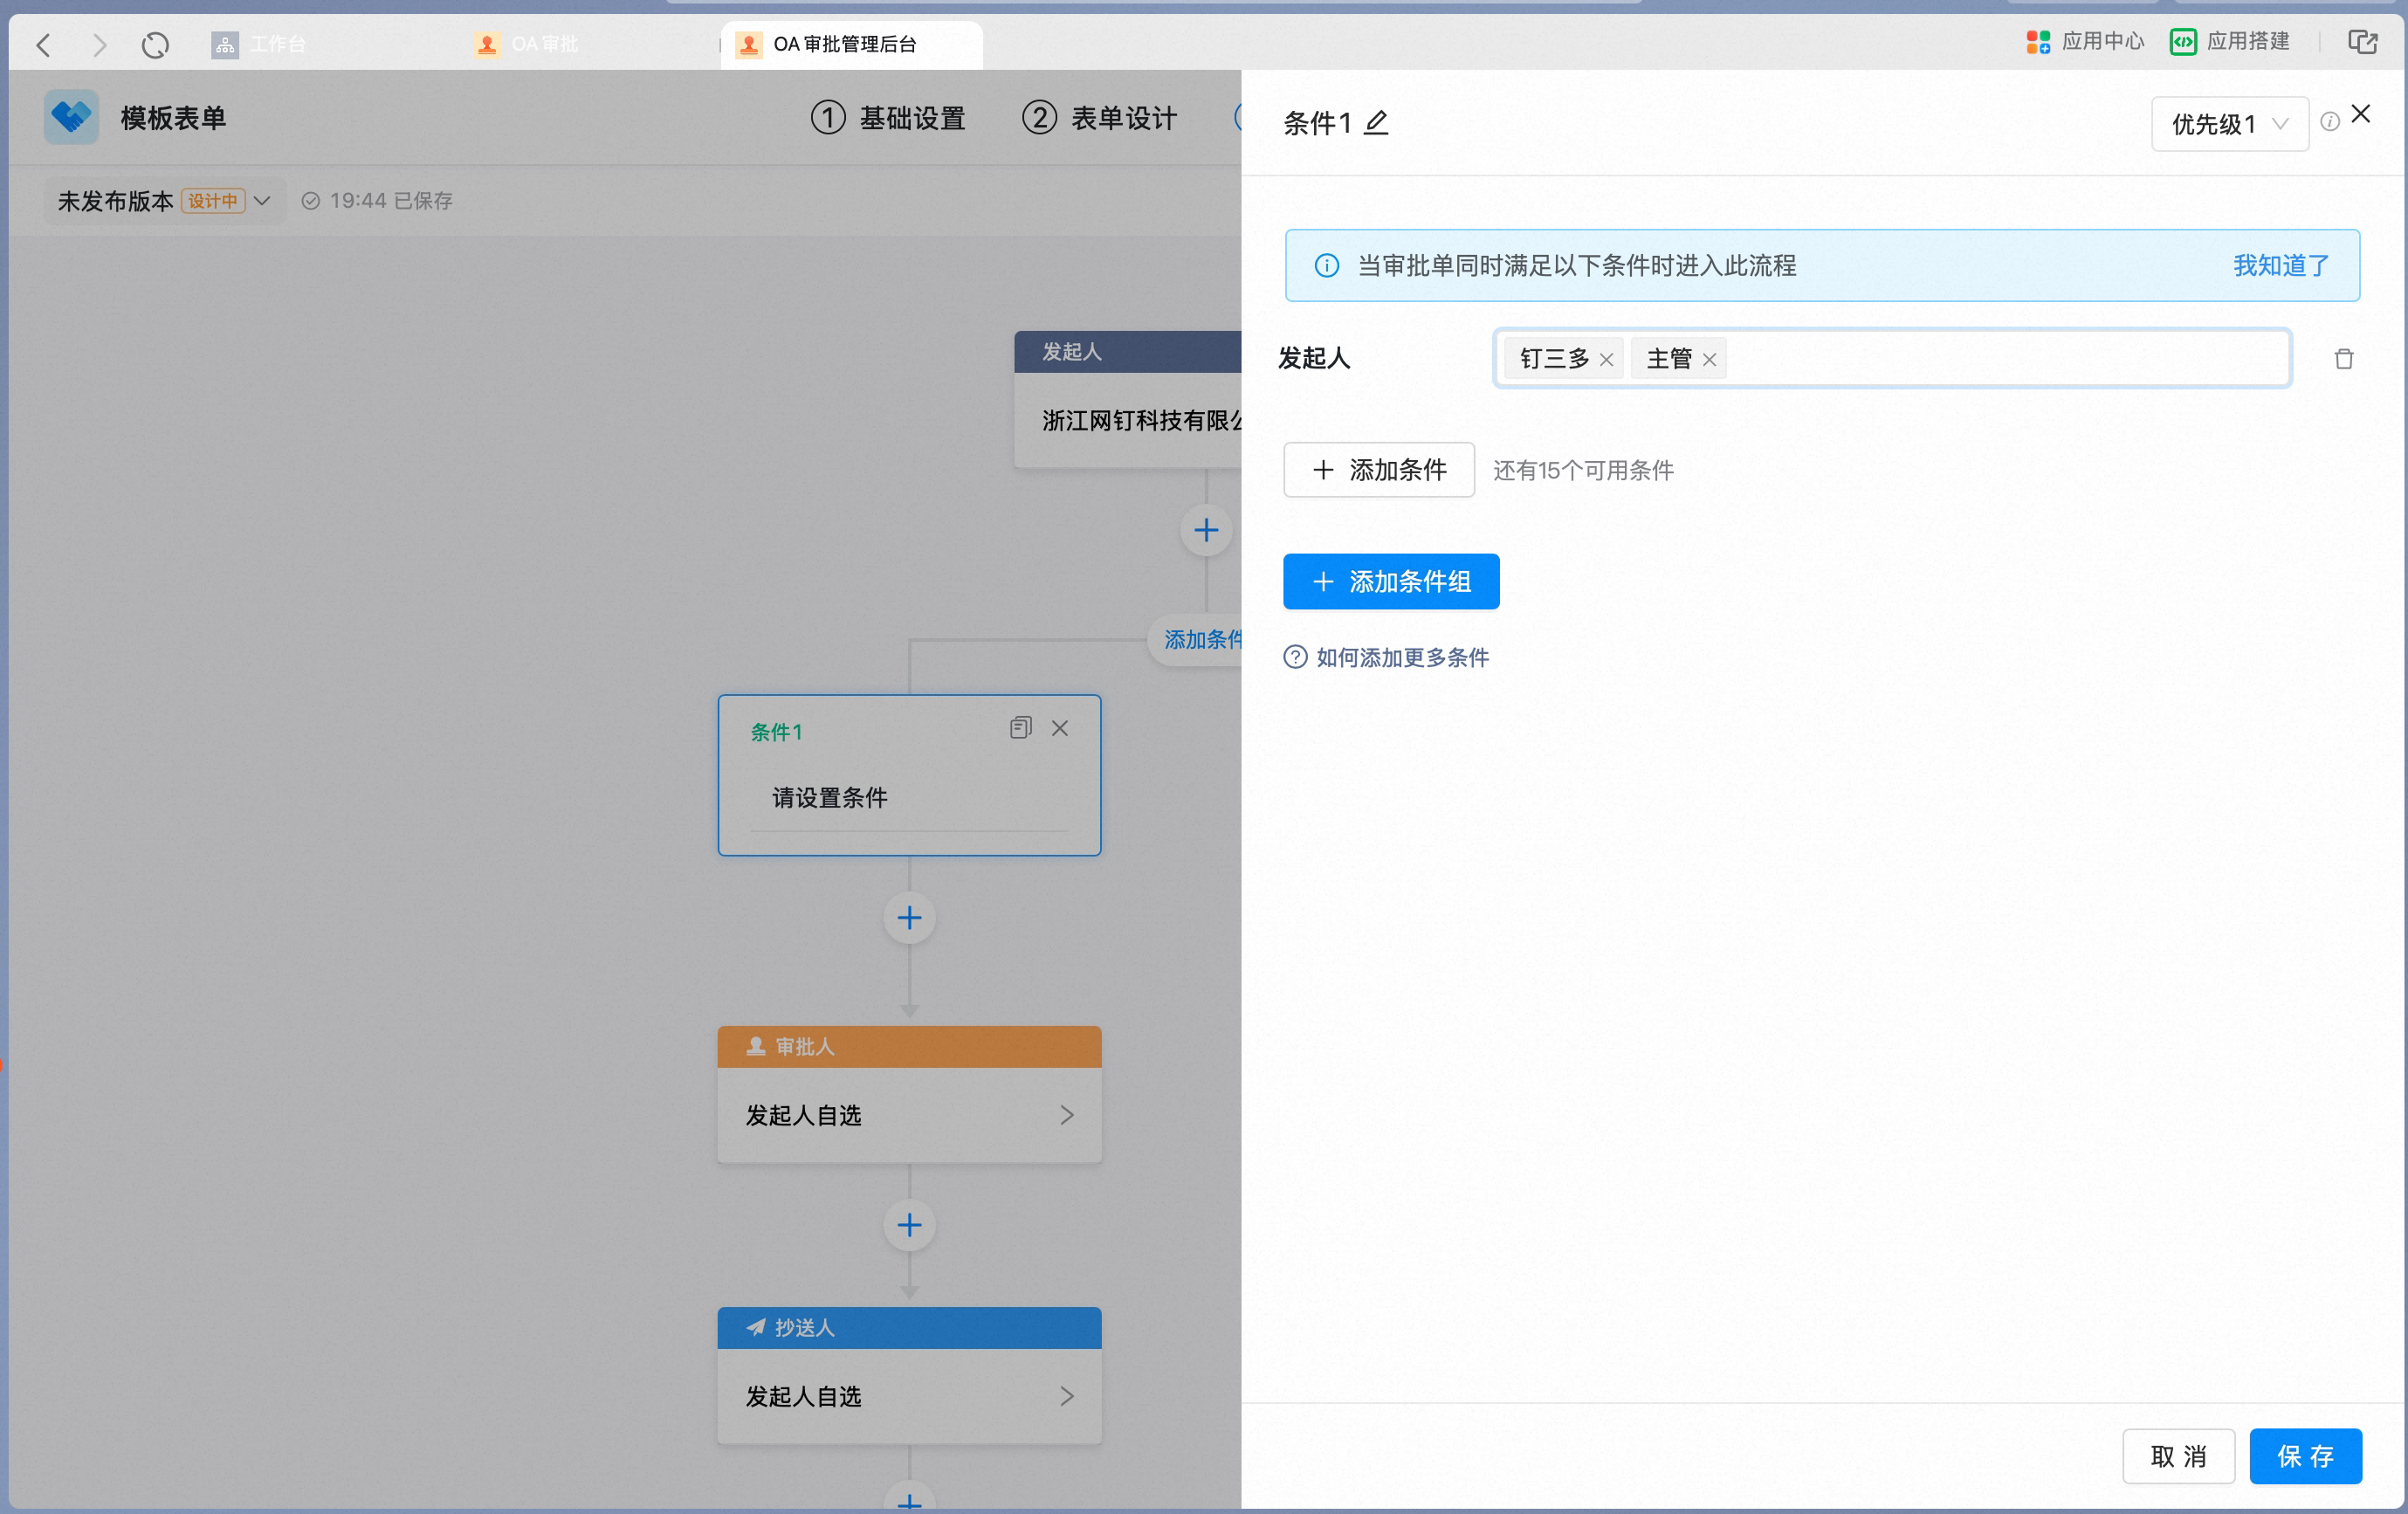Click the 条件1 title in the flowchart card
This screenshot has height=1514, width=2408.
tap(776, 732)
